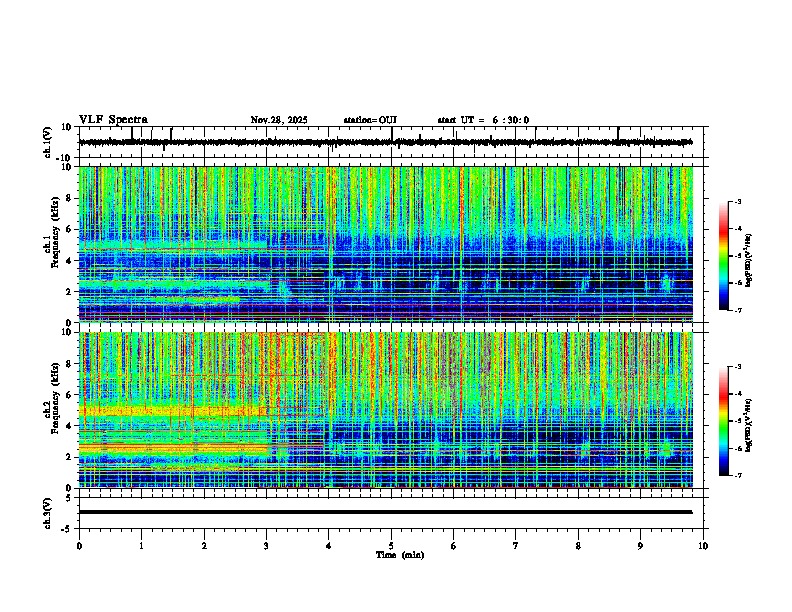
Task: Click inside the ch.1 spectrogram panel
Action: (x=385, y=244)
